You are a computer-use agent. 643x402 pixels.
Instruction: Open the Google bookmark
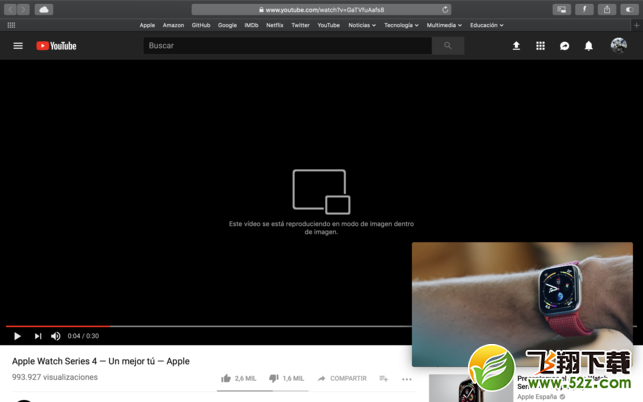227,25
